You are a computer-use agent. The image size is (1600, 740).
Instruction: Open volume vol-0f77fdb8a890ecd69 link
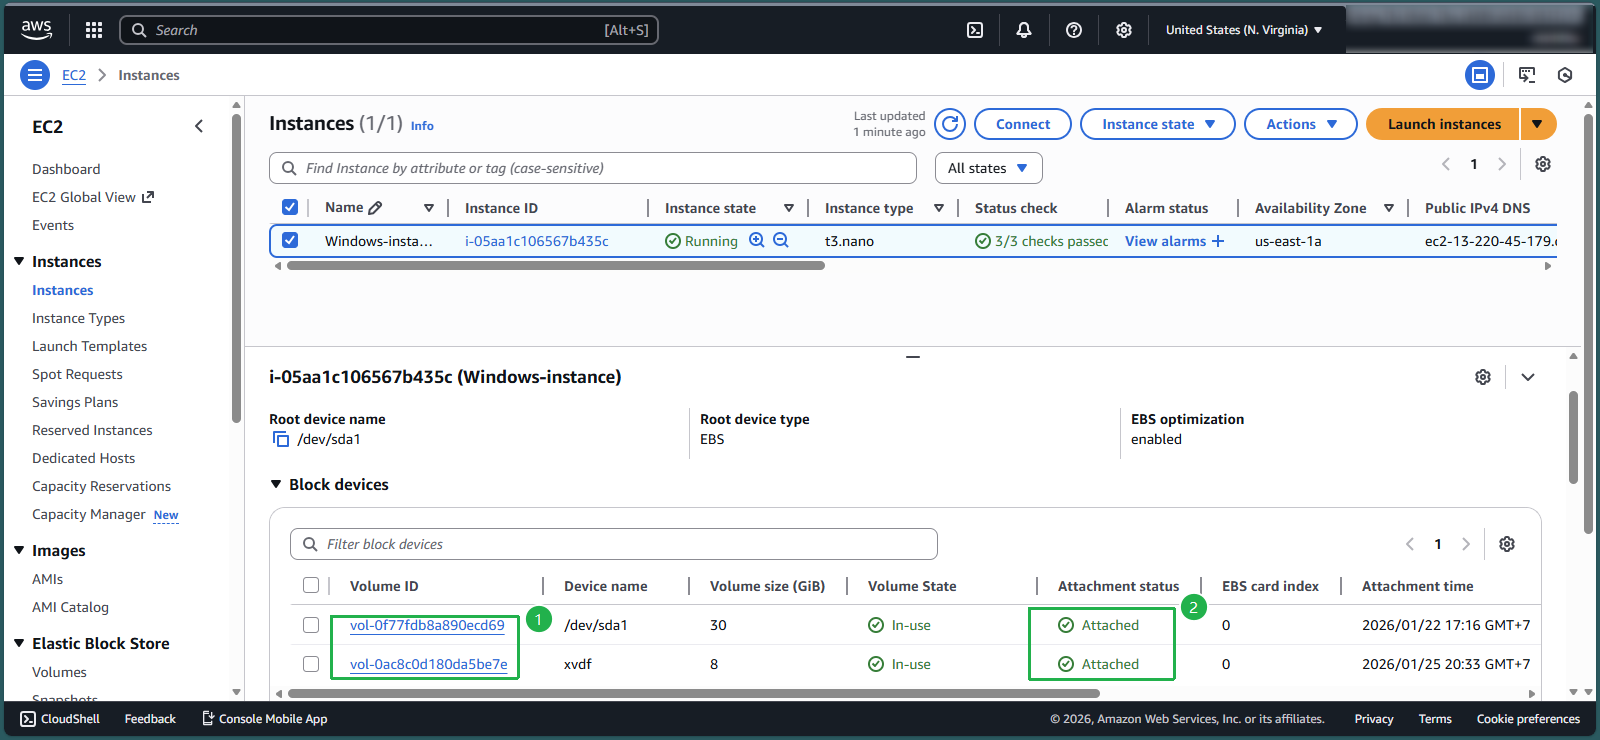pyautogui.click(x=427, y=625)
